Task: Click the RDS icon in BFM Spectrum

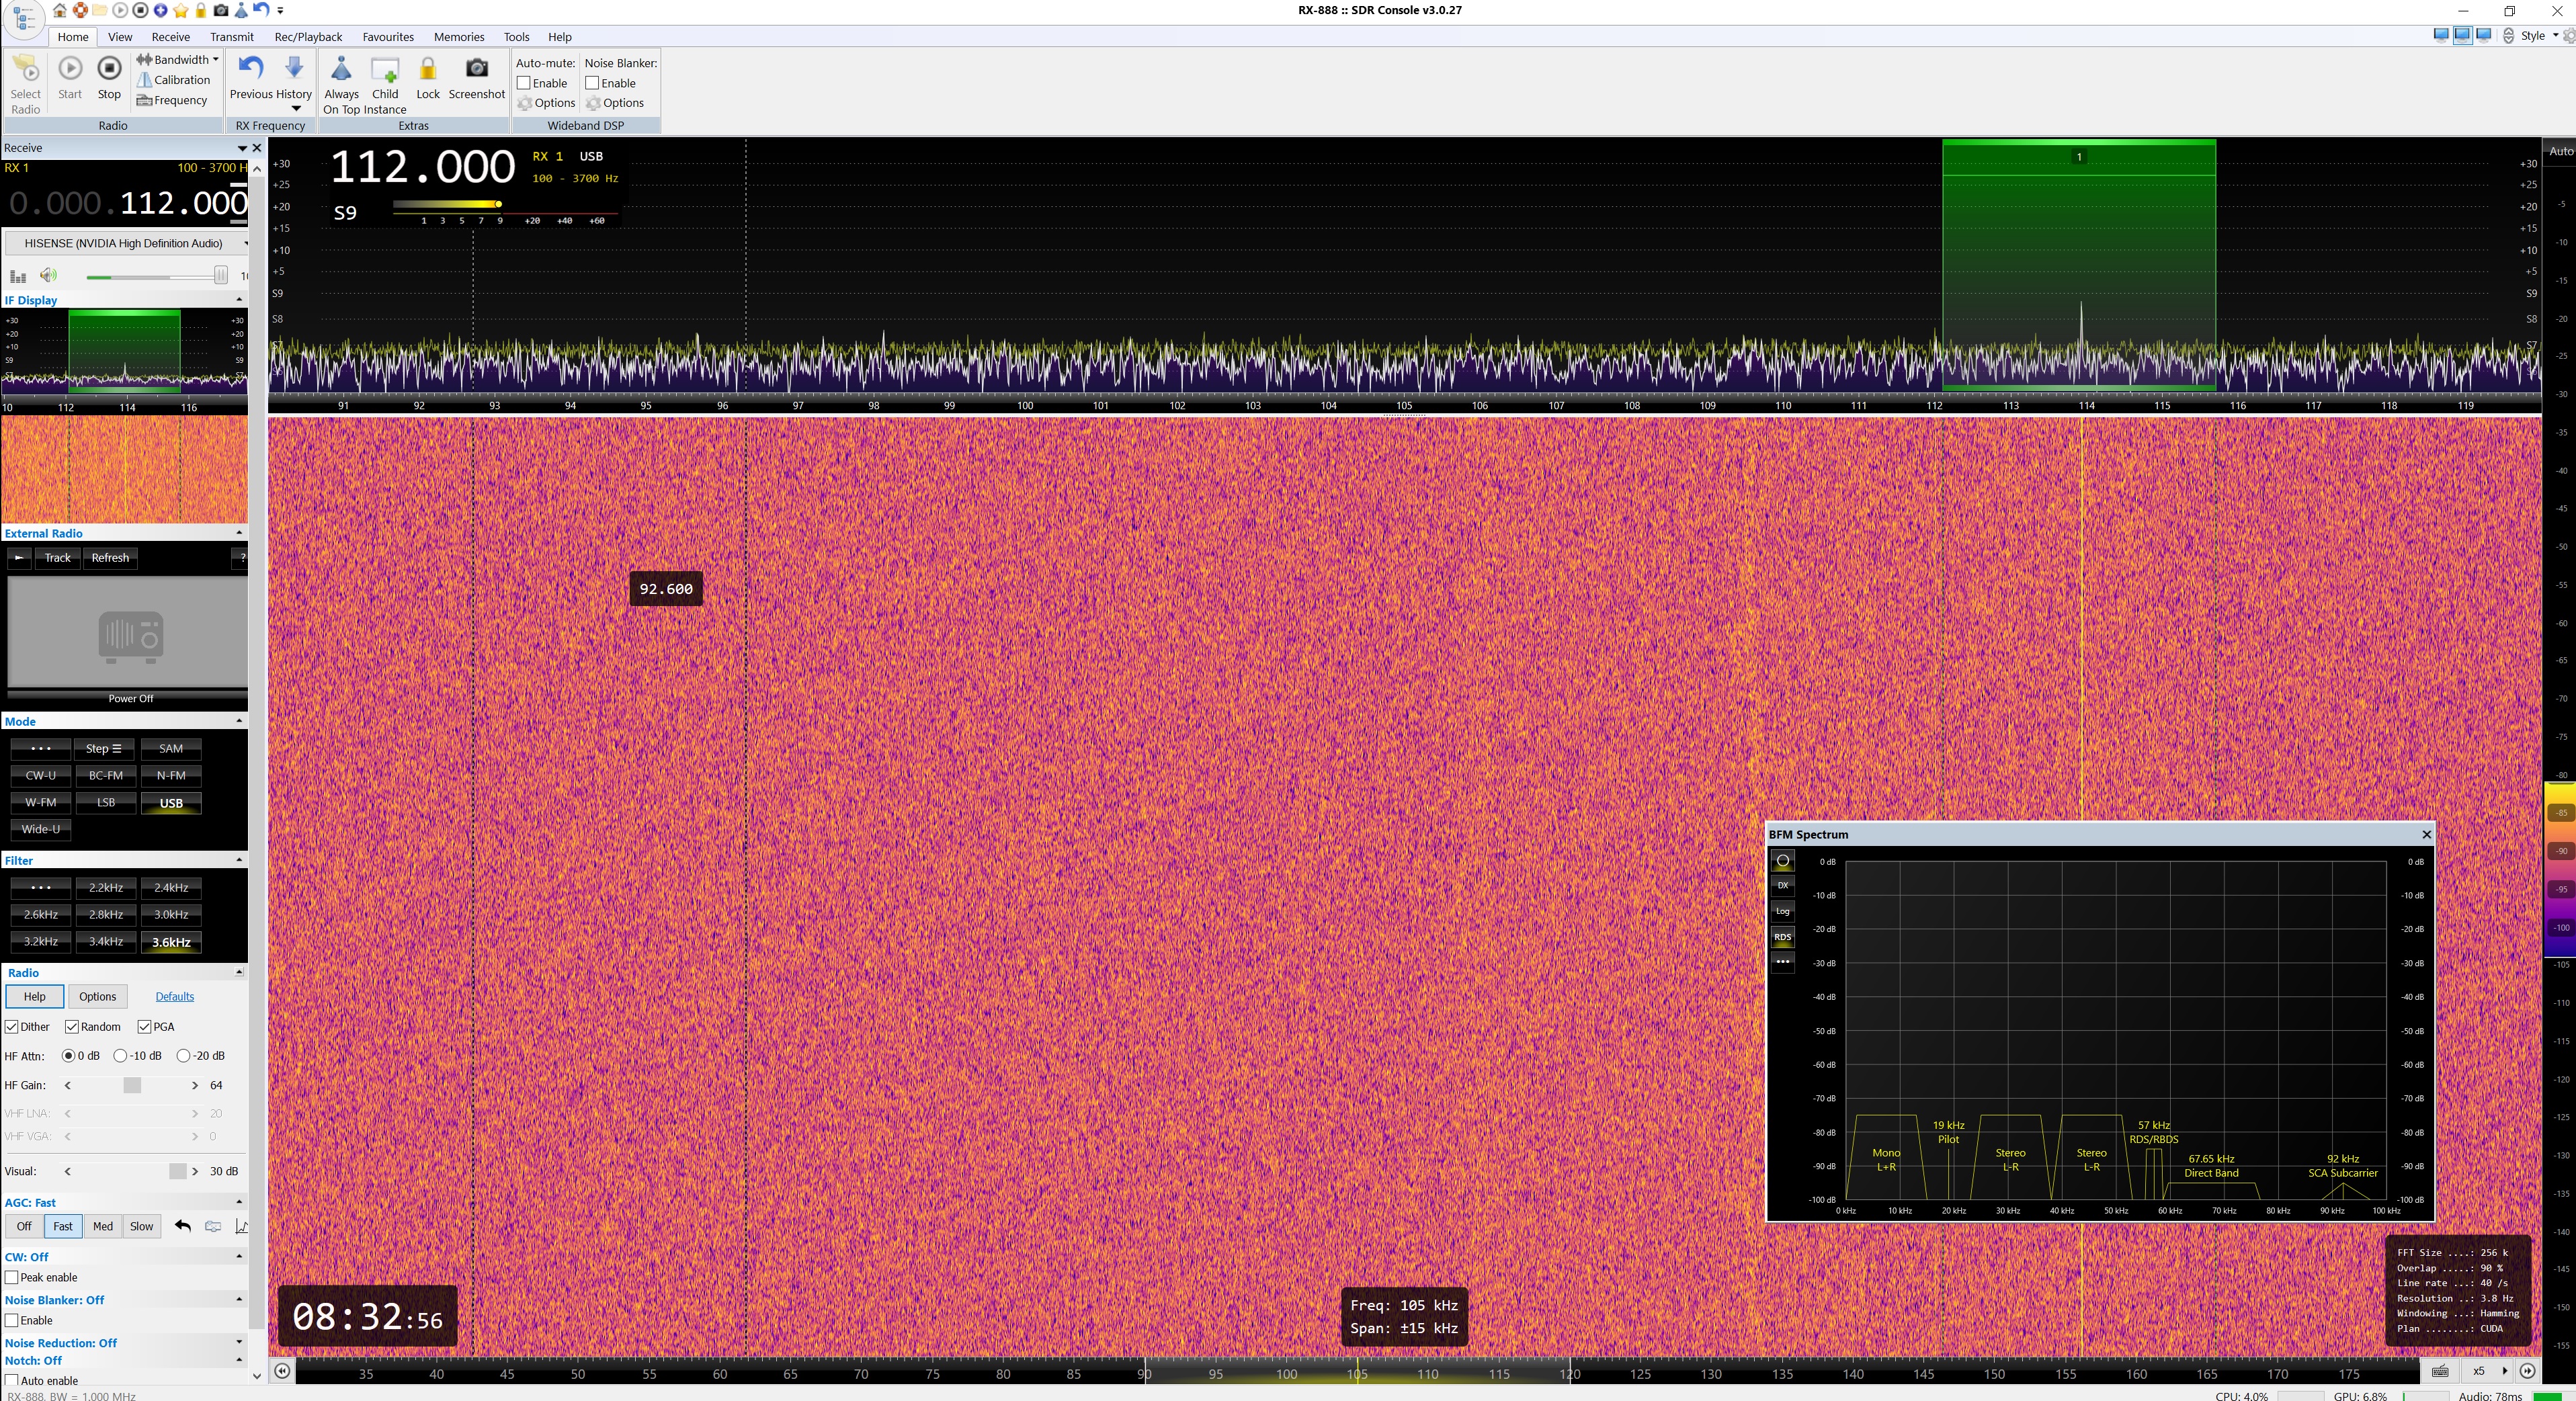Action: [1782, 937]
